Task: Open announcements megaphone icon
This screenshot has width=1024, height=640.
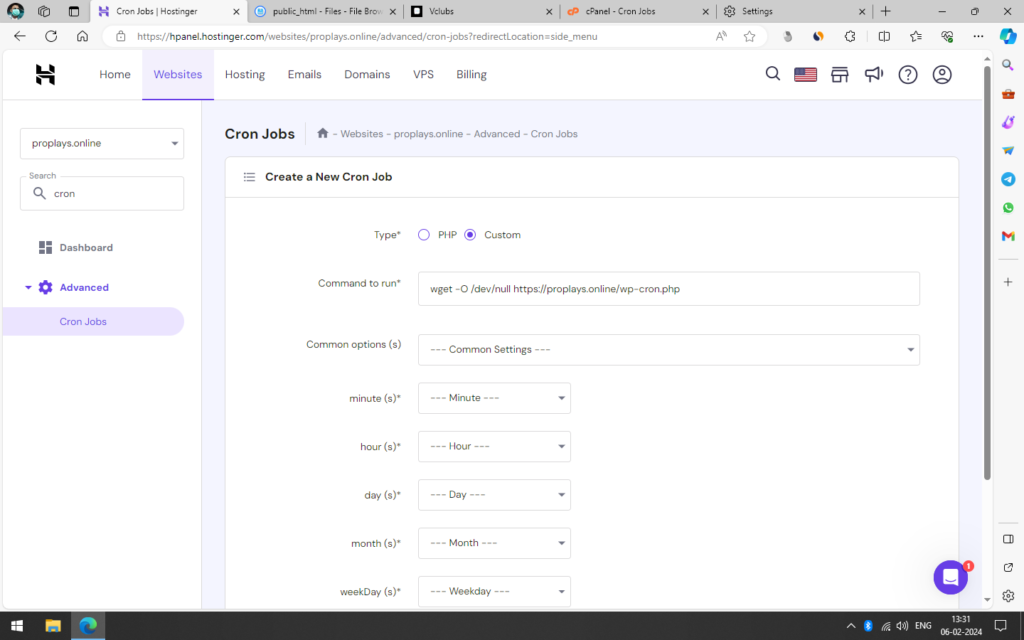Action: coord(874,75)
